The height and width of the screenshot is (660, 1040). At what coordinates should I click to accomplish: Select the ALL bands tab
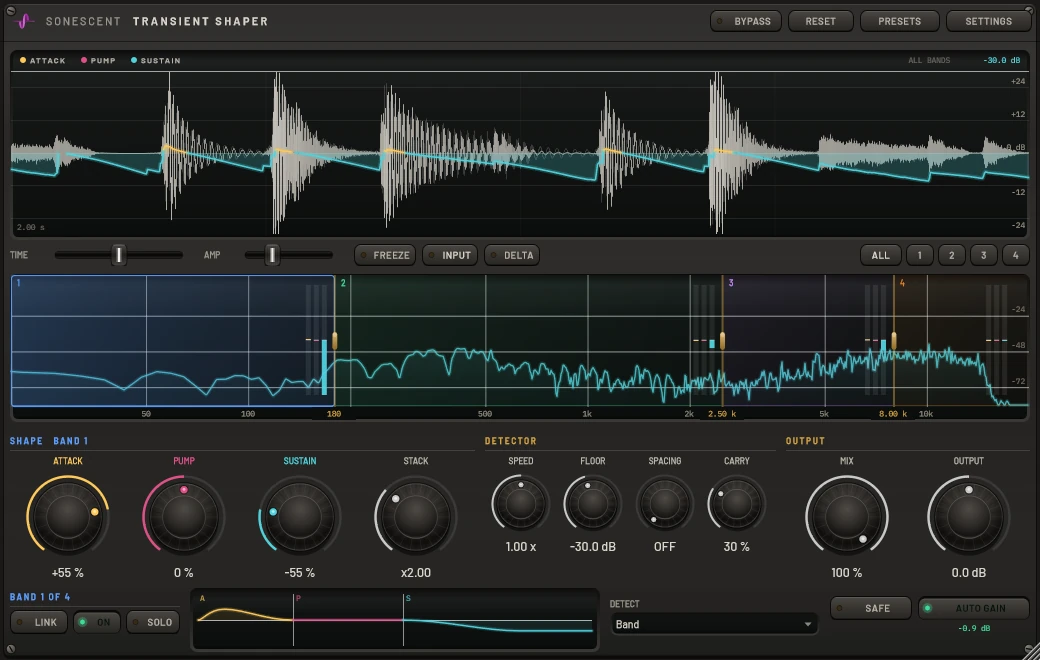[x=880, y=255]
